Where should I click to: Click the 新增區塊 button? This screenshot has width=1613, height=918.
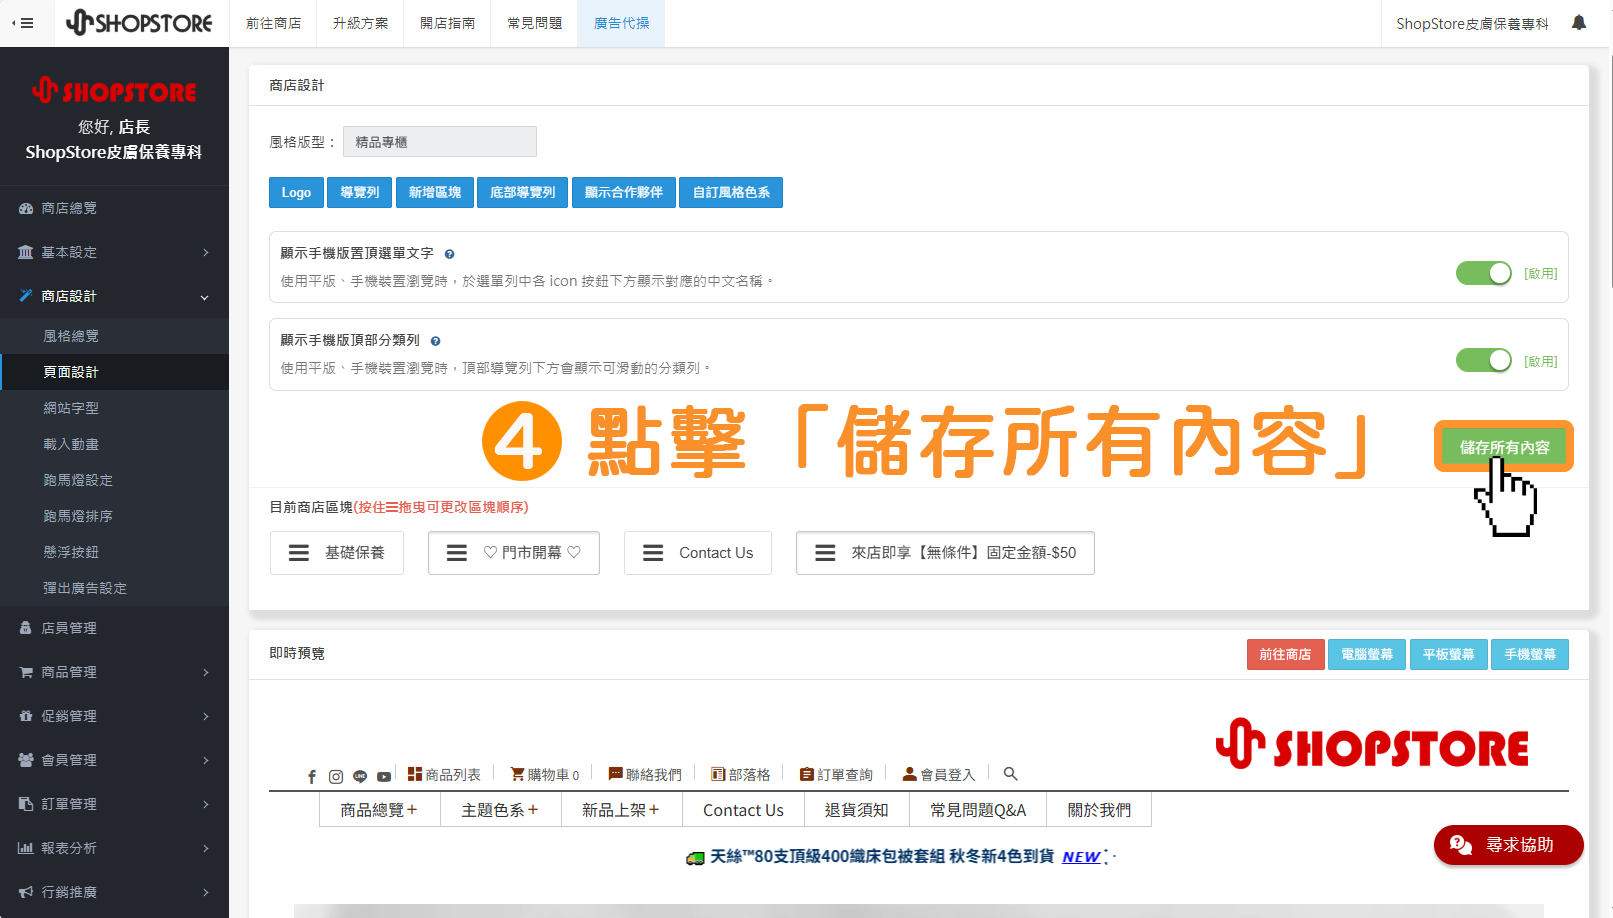click(435, 192)
